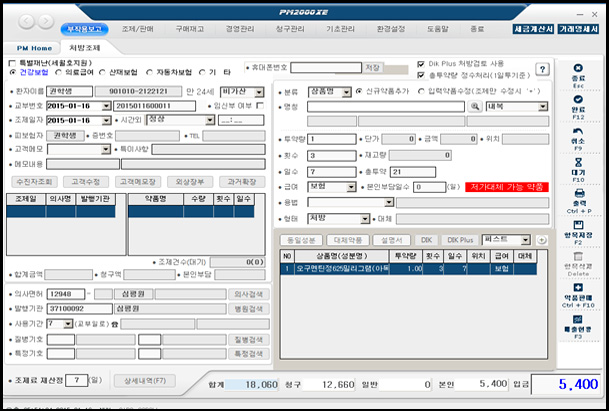Click the round plus icon next to 퍼스트 dropdown

[x=541, y=240]
